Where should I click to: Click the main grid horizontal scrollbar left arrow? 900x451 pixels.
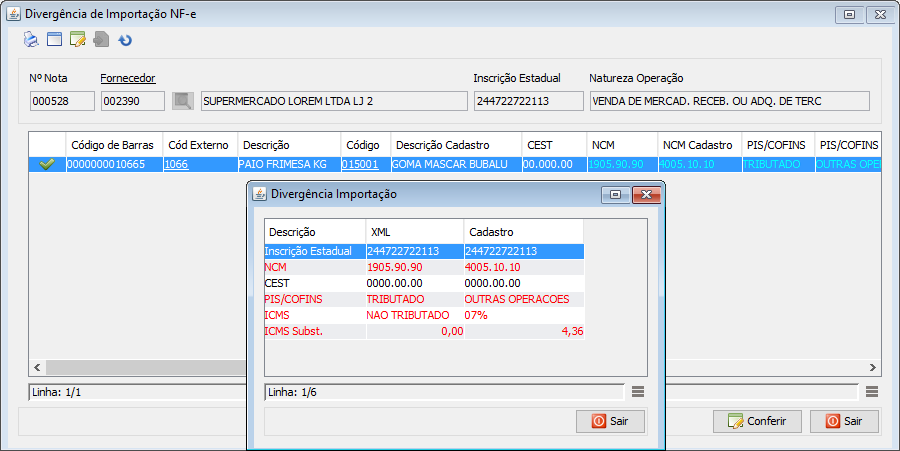tap(37, 367)
